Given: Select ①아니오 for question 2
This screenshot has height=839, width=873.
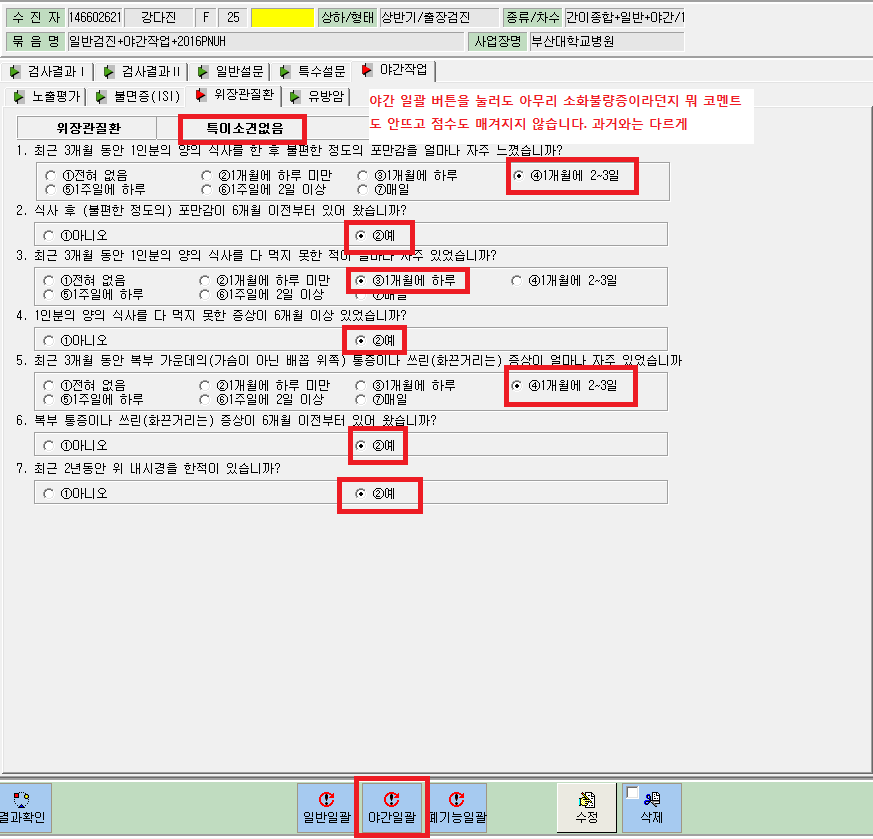Looking at the screenshot, I should (x=48, y=236).
